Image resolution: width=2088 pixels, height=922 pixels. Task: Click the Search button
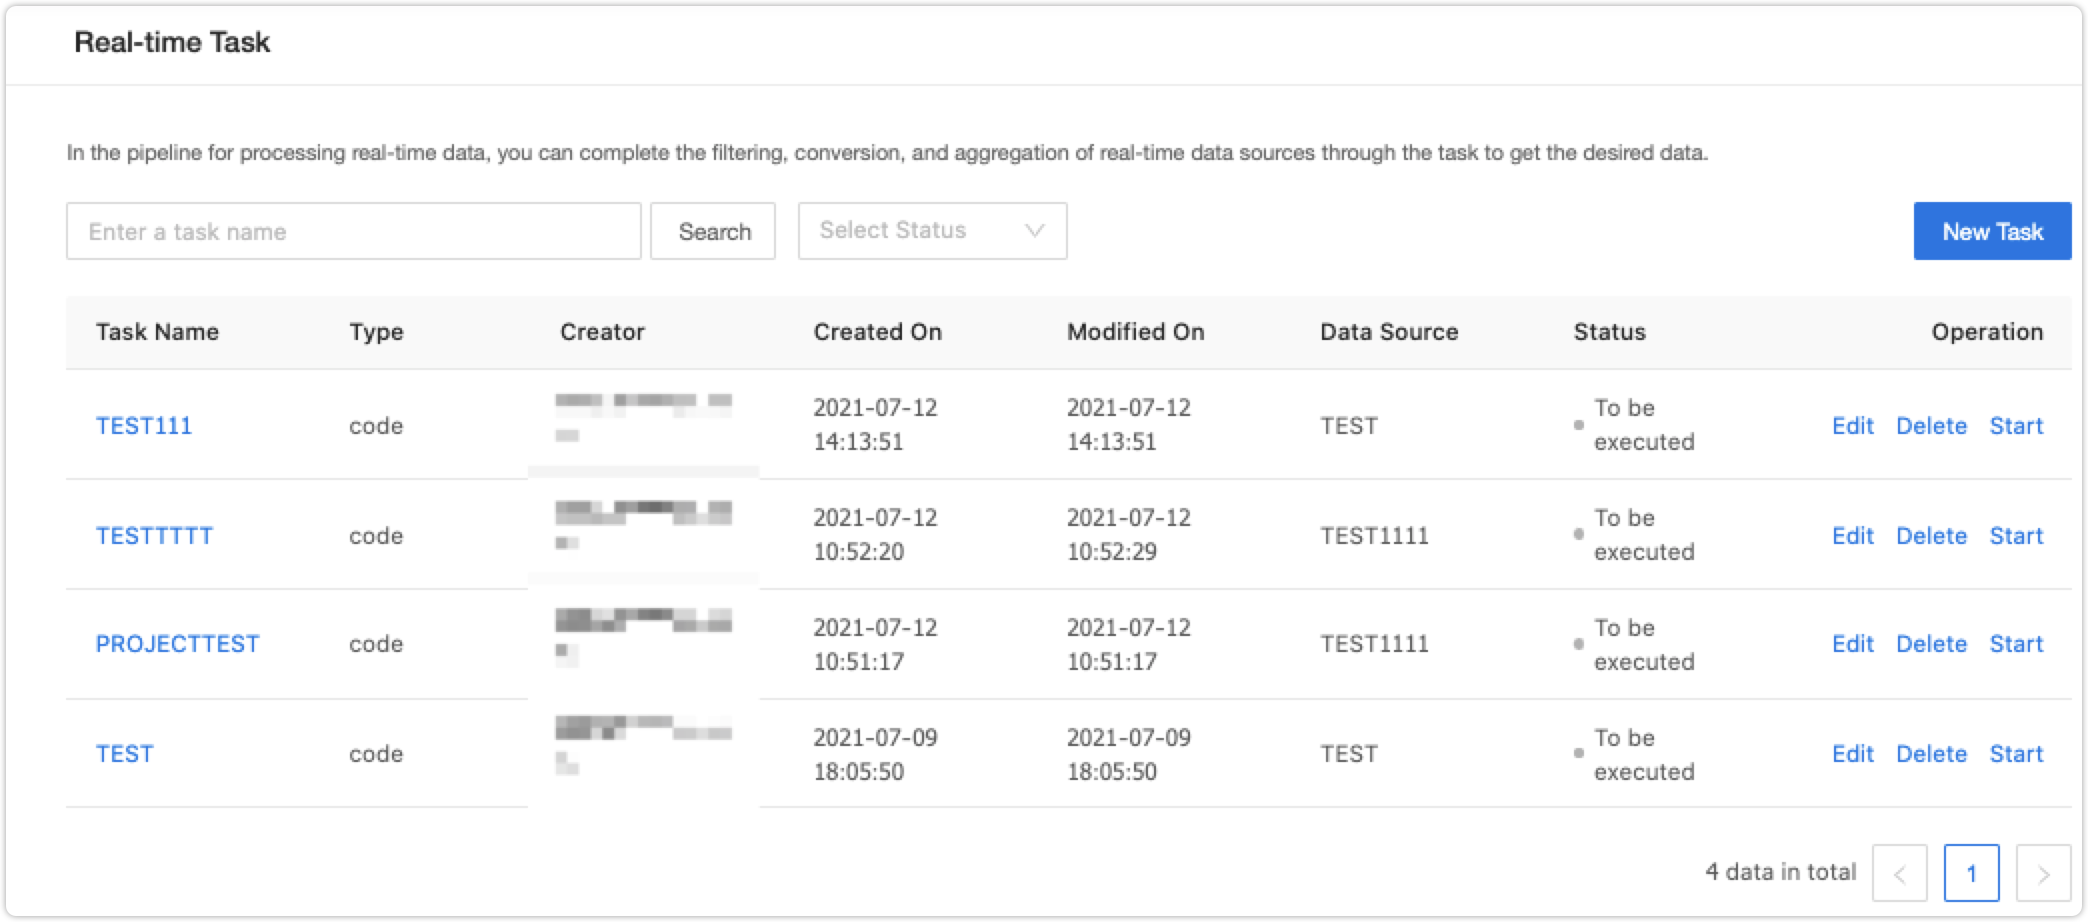point(713,231)
